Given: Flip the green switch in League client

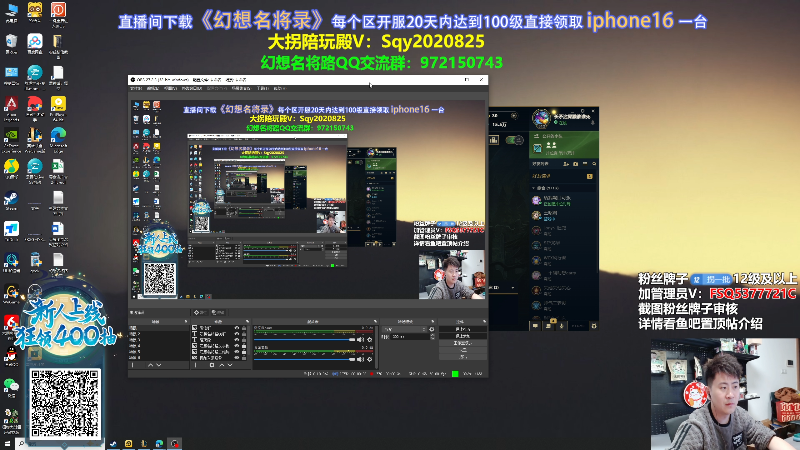Looking at the screenshot, I should 515,140.
